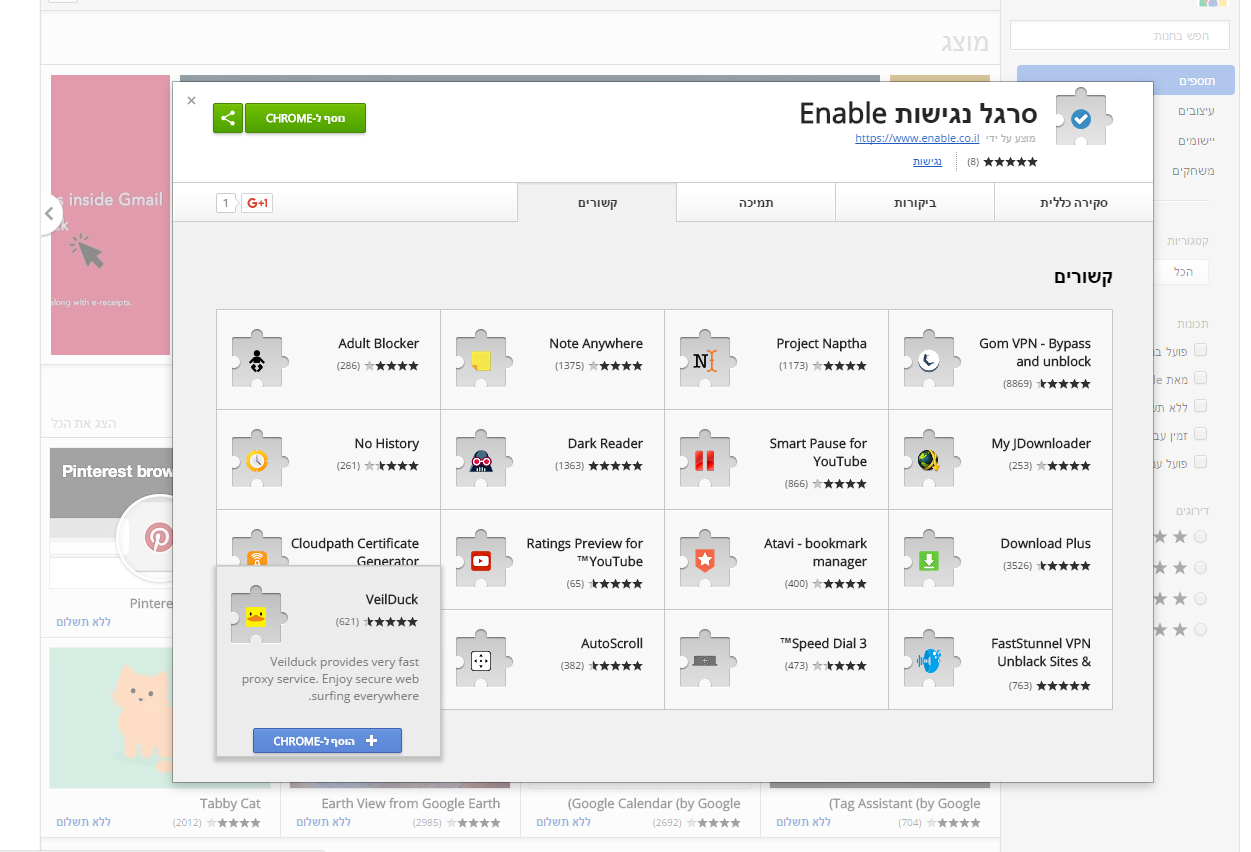Click the 'Download Plus' title text
Image resolution: width=1251 pixels, height=852 pixels.
(1046, 544)
